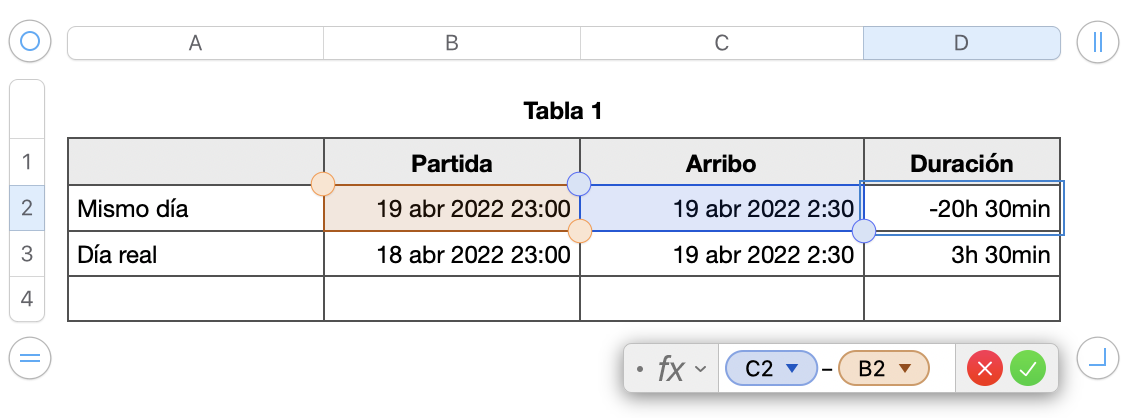This screenshot has width=1142, height=418.
Task: Click the Tabla 1 table title
Action: 563,110
